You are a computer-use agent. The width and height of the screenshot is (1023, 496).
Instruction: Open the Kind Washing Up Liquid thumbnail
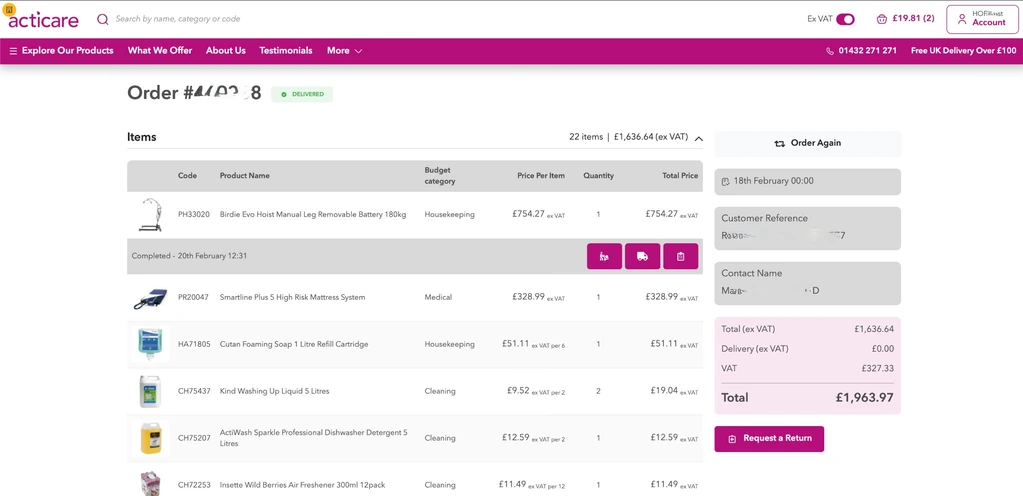point(151,391)
